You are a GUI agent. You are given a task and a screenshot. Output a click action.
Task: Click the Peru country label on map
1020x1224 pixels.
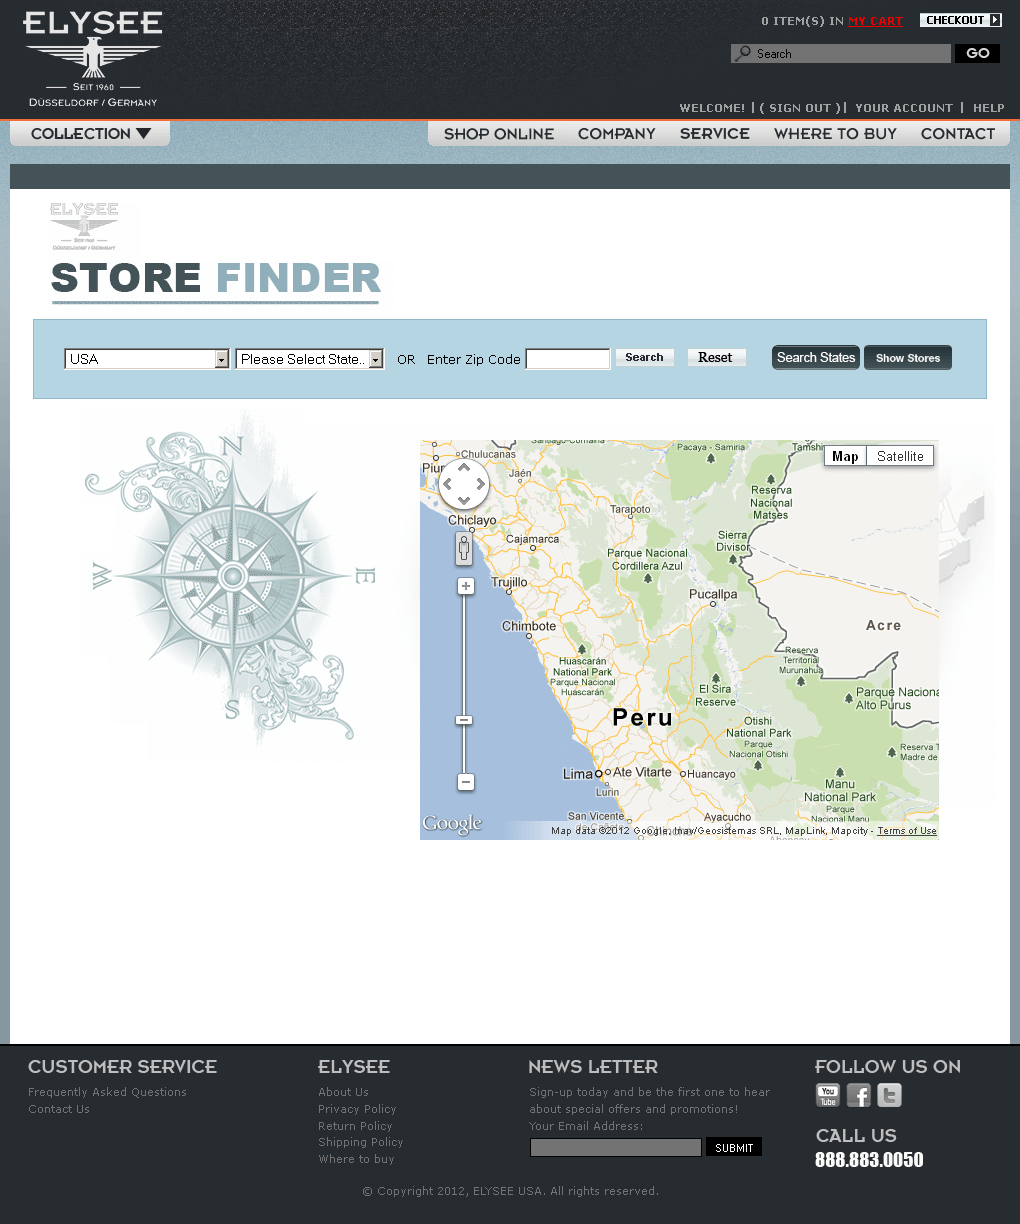643,718
